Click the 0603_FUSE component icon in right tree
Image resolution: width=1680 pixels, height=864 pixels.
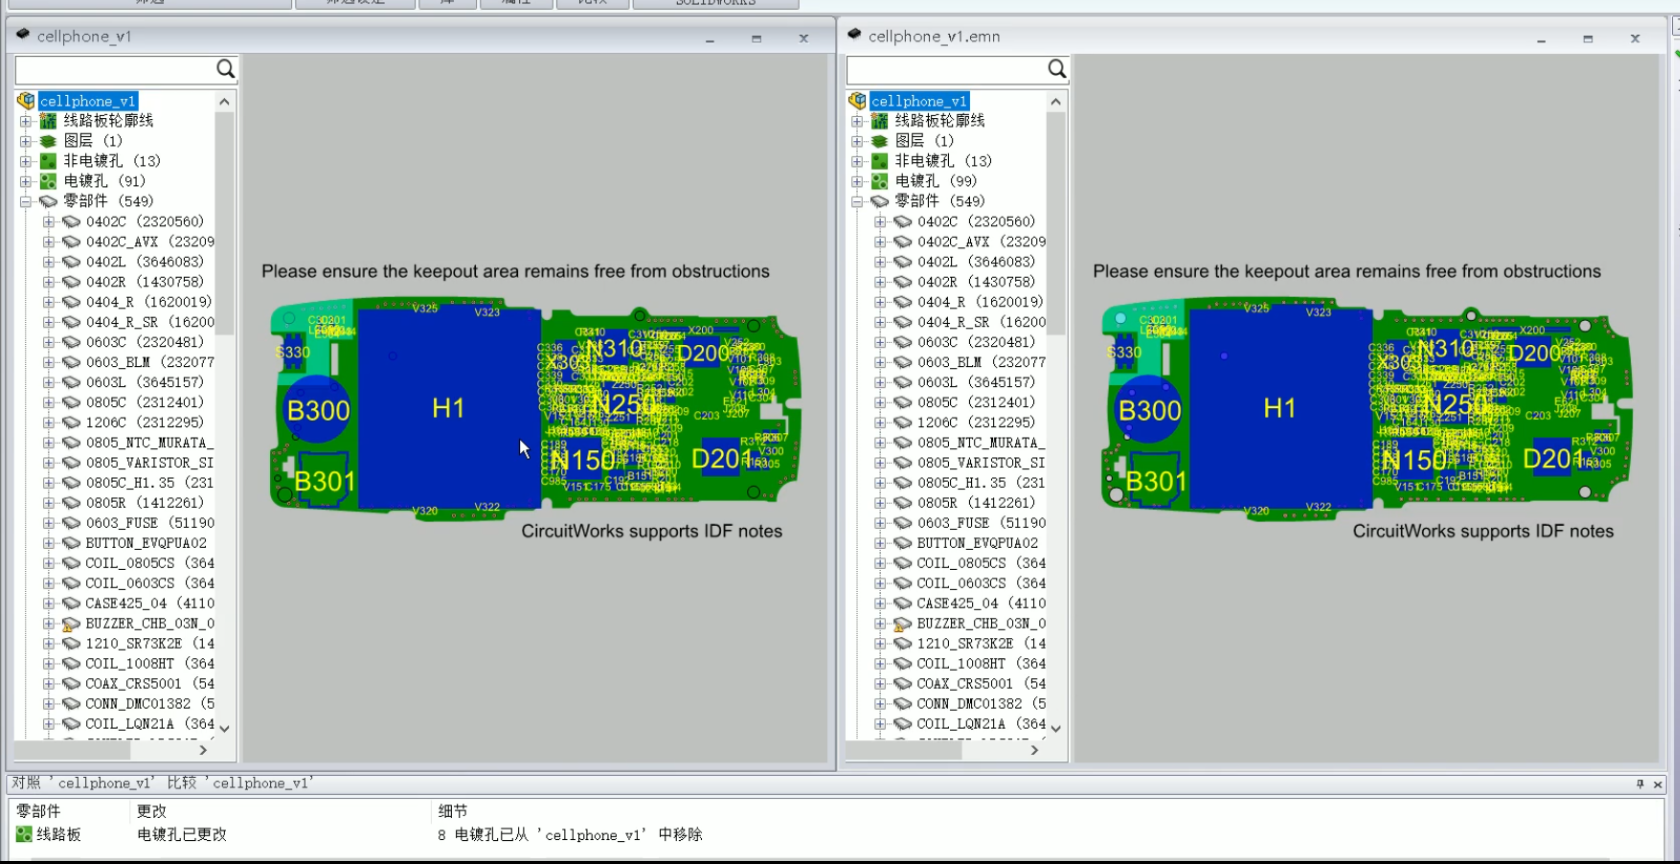pos(902,523)
